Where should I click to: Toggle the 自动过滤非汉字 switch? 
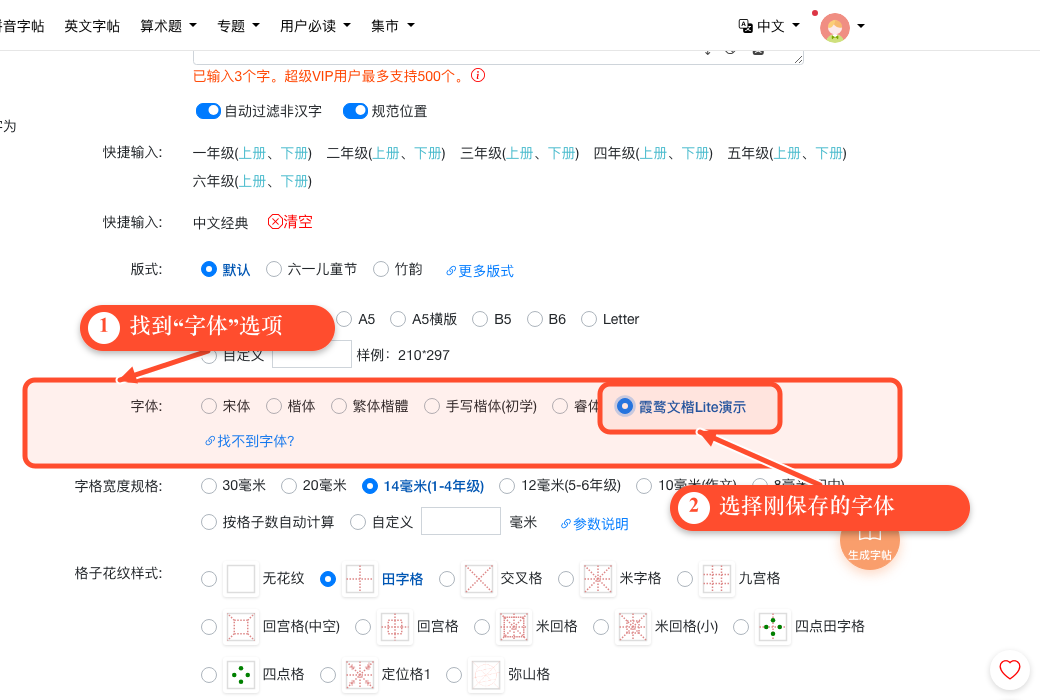208,111
